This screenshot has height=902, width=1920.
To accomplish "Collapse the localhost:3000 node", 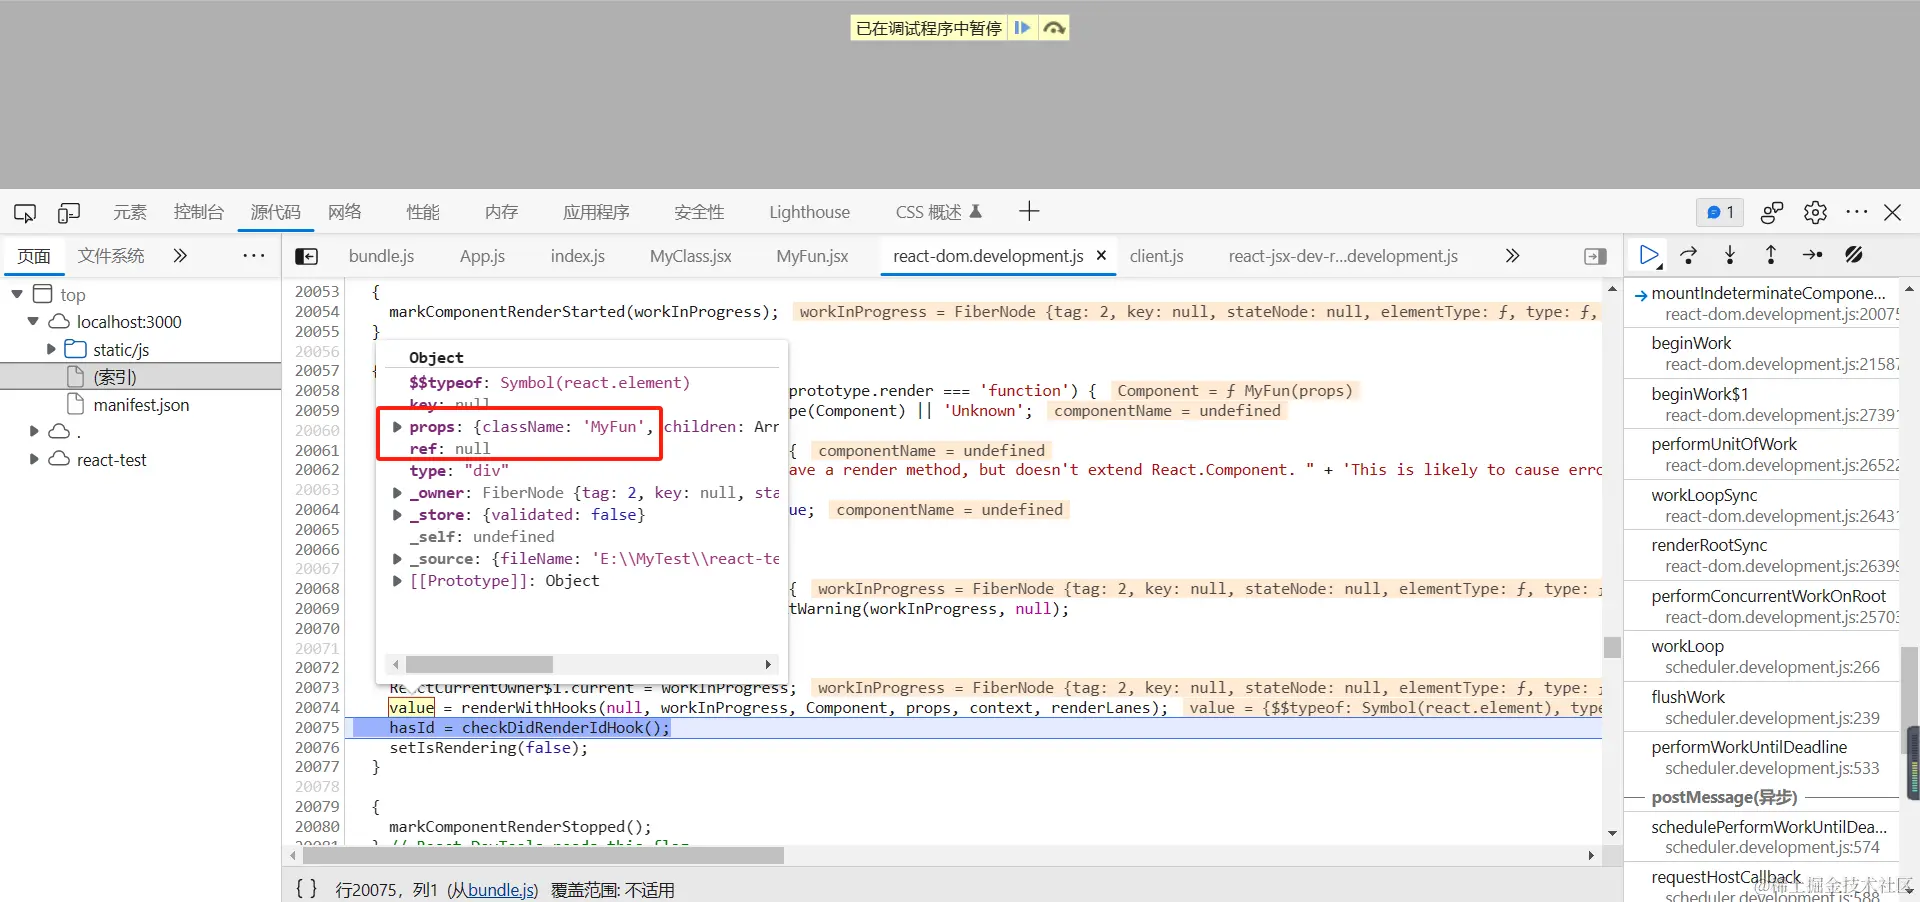I will 33,321.
